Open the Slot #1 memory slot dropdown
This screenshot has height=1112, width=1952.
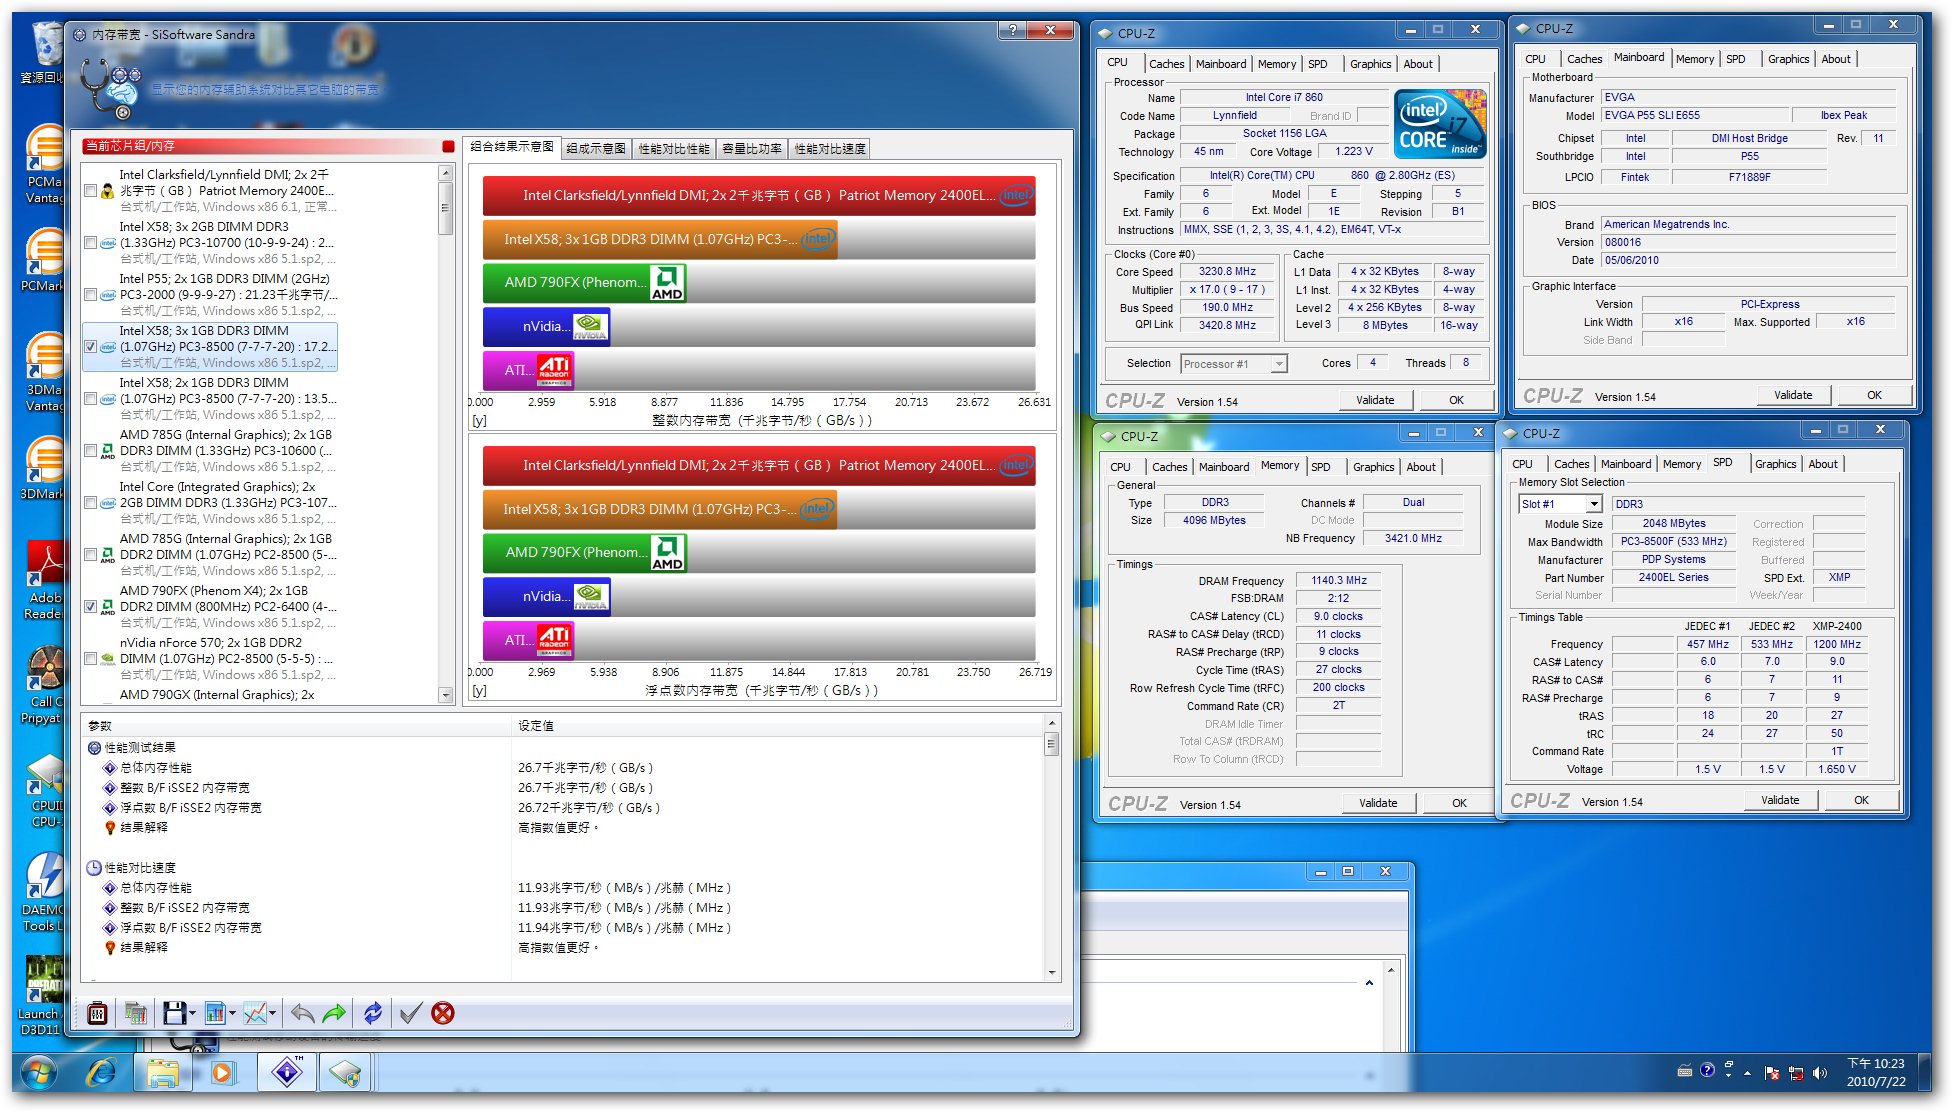(x=1594, y=504)
